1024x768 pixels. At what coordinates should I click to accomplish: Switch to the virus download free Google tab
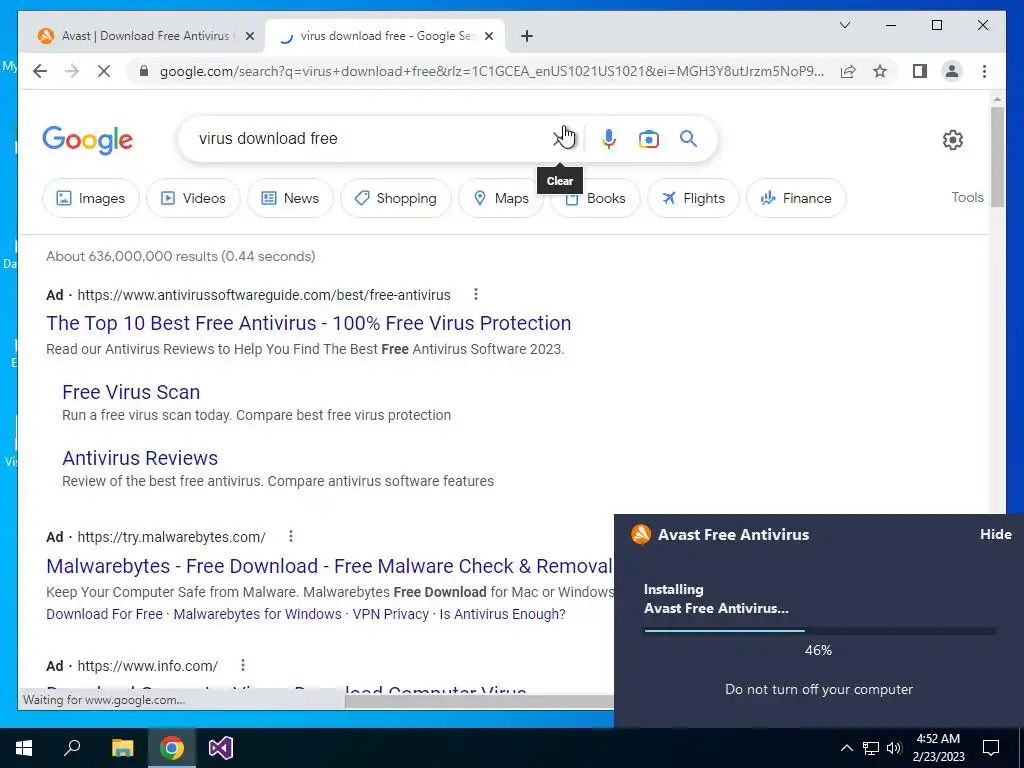click(385, 36)
